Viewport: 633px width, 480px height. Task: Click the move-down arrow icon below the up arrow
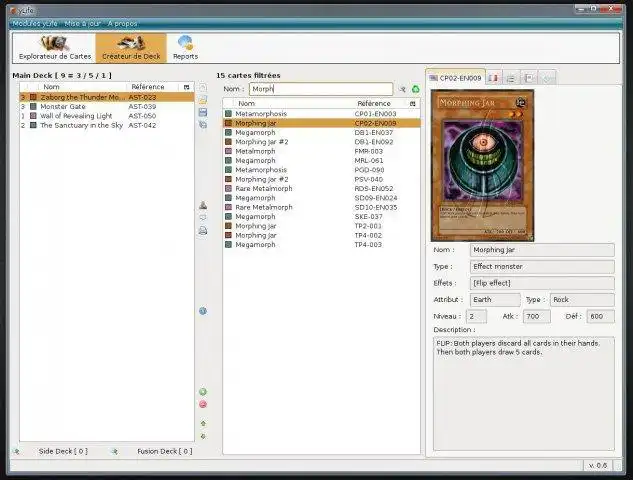coord(203,436)
